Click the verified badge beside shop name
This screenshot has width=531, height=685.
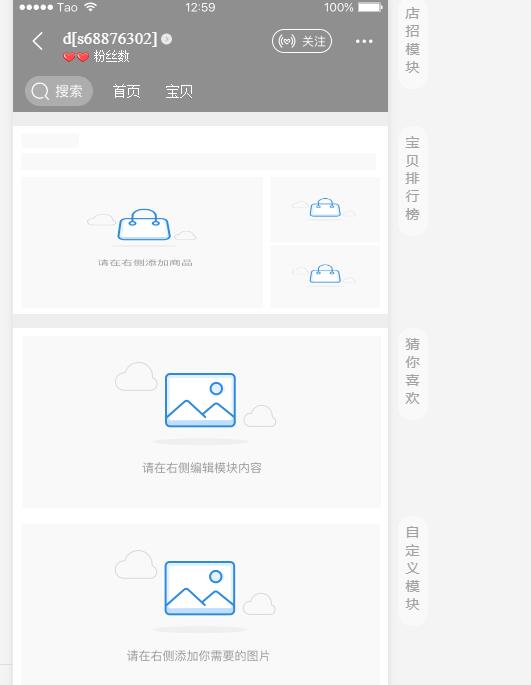pos(167,39)
